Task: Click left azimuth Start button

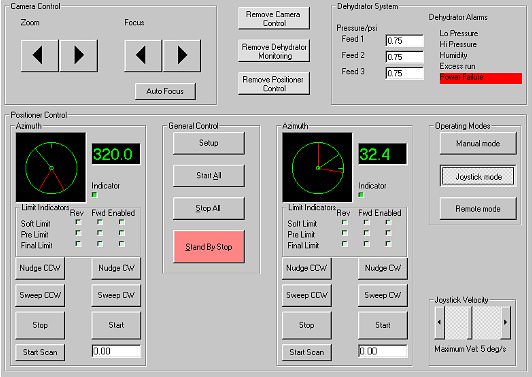Action: pyautogui.click(x=116, y=325)
